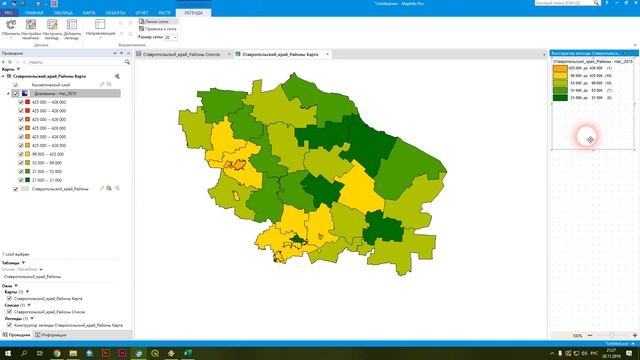Image resolution: width=640 pixels, height=360 pixels.
Task: Toggle Конструктор легенды window checkbox
Action: 9,325
